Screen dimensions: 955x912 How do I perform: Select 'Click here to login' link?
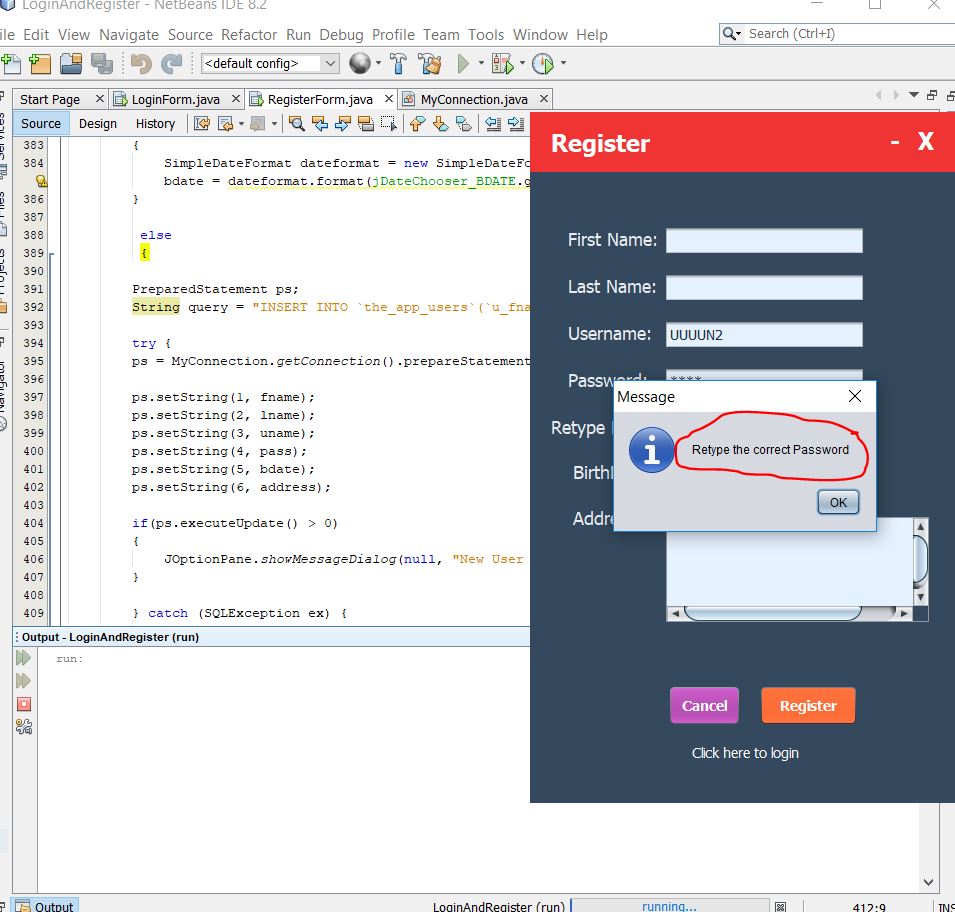pos(745,753)
